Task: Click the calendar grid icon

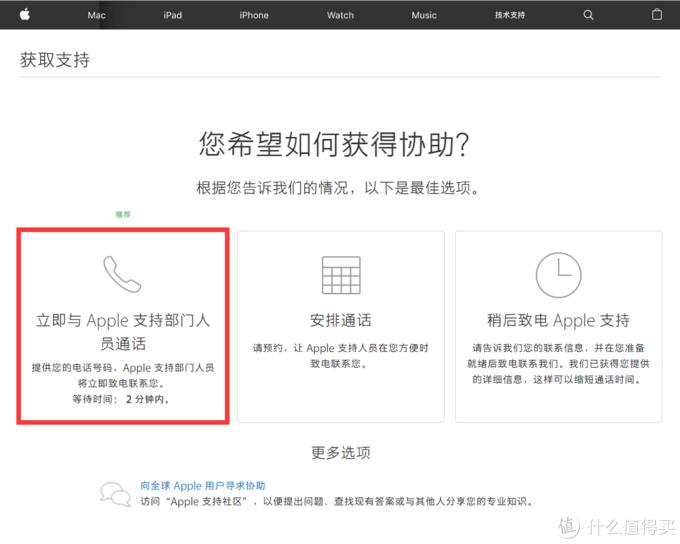Action: (341, 275)
